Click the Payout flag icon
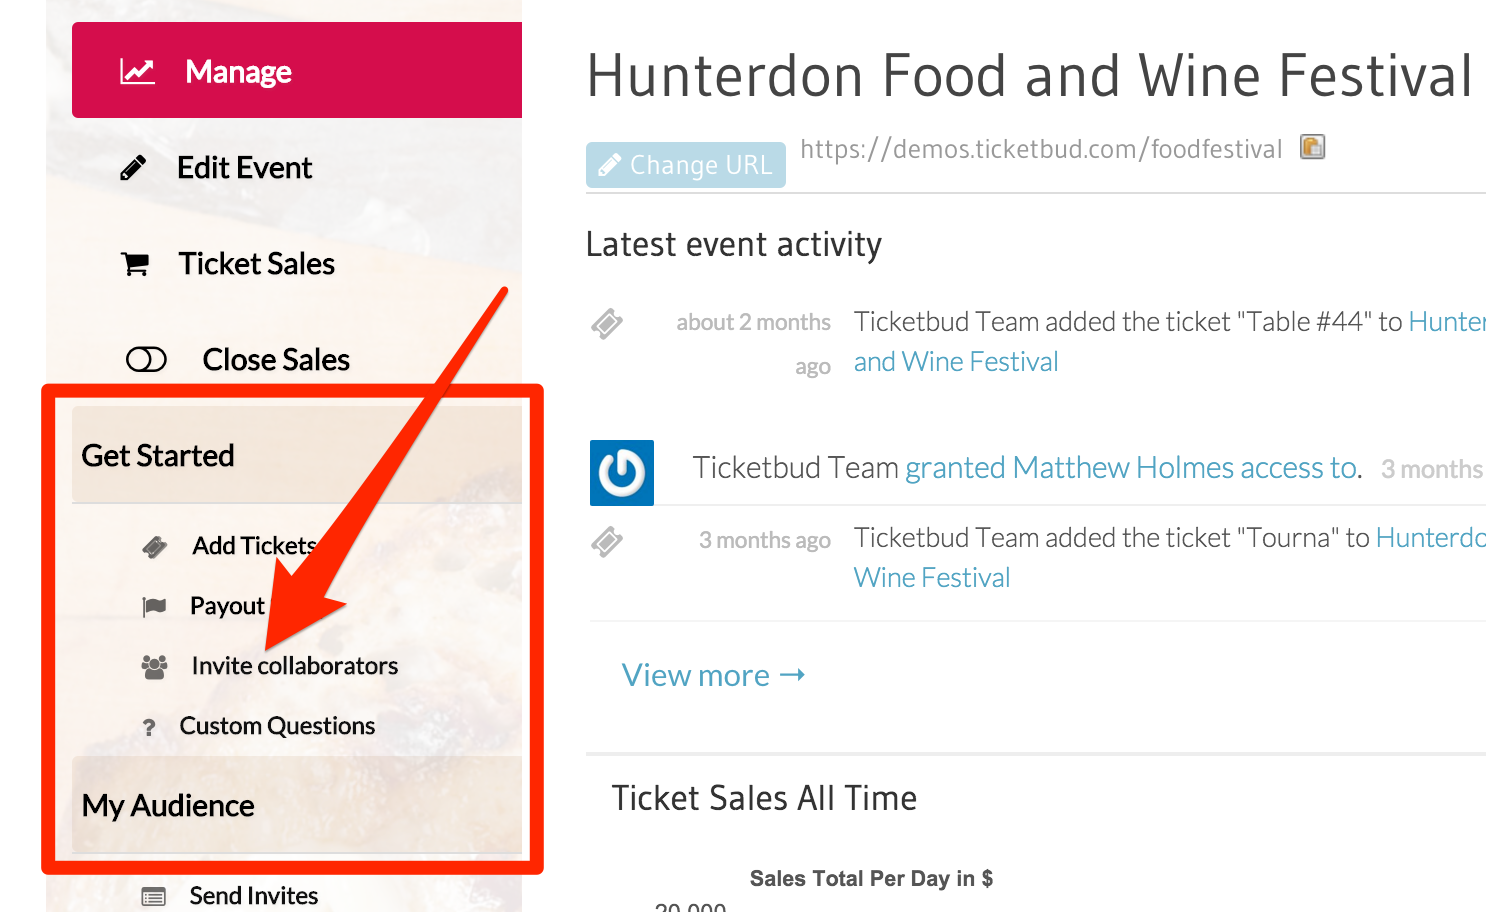The image size is (1486, 912). tap(154, 606)
